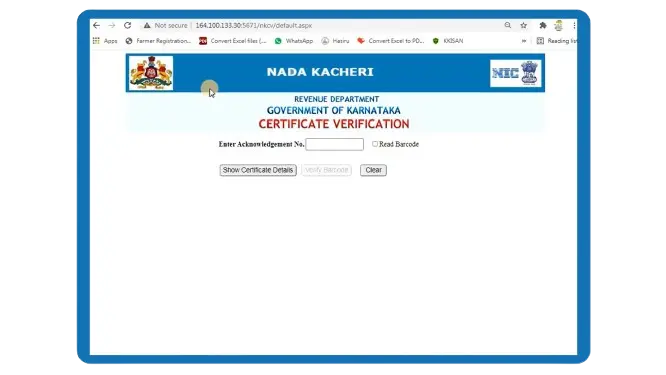Viewport: 666px width, 375px height.
Task: Click the browser forward arrow
Action: (x=112, y=25)
